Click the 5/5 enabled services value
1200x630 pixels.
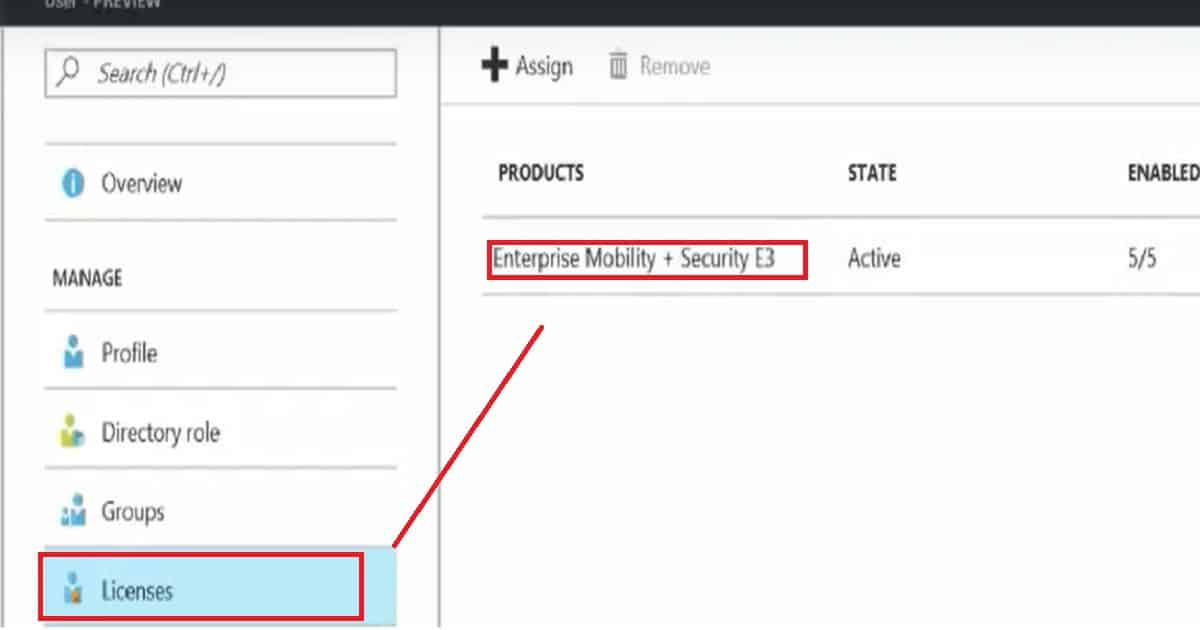(x=1141, y=259)
